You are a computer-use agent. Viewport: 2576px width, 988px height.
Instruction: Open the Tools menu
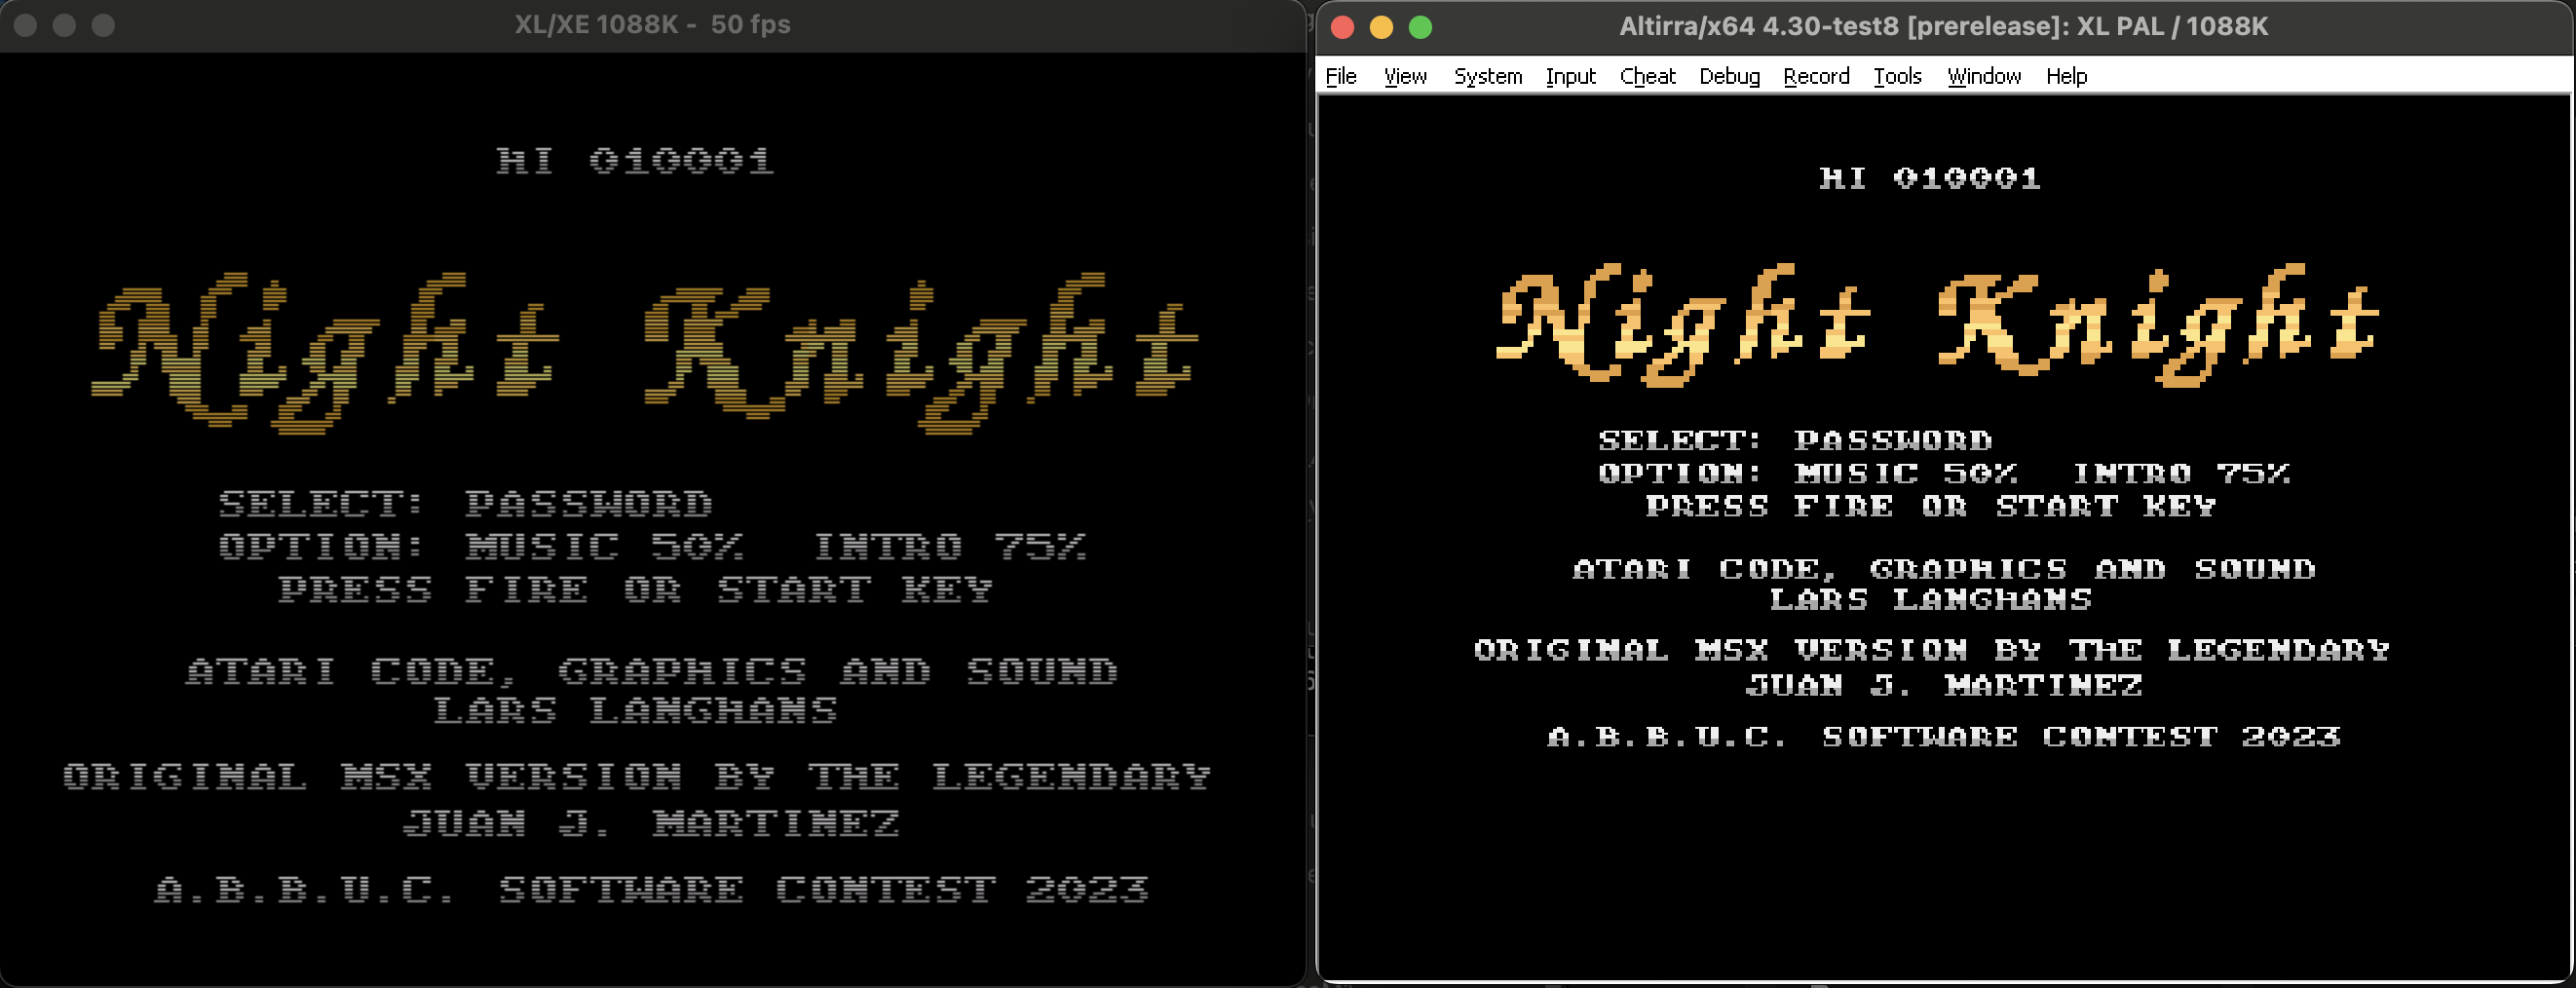tap(1897, 76)
